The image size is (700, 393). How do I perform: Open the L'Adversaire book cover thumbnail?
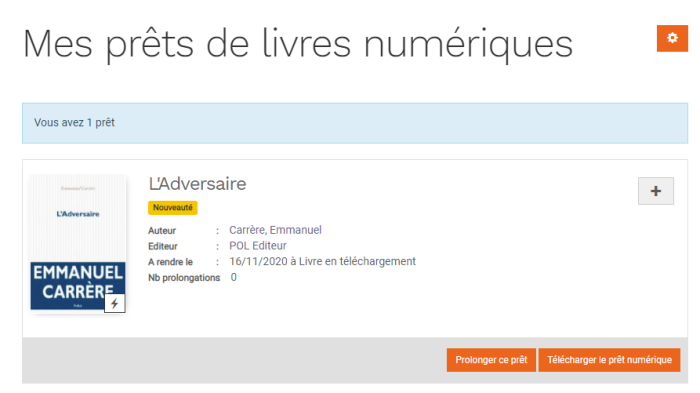[x=78, y=243]
